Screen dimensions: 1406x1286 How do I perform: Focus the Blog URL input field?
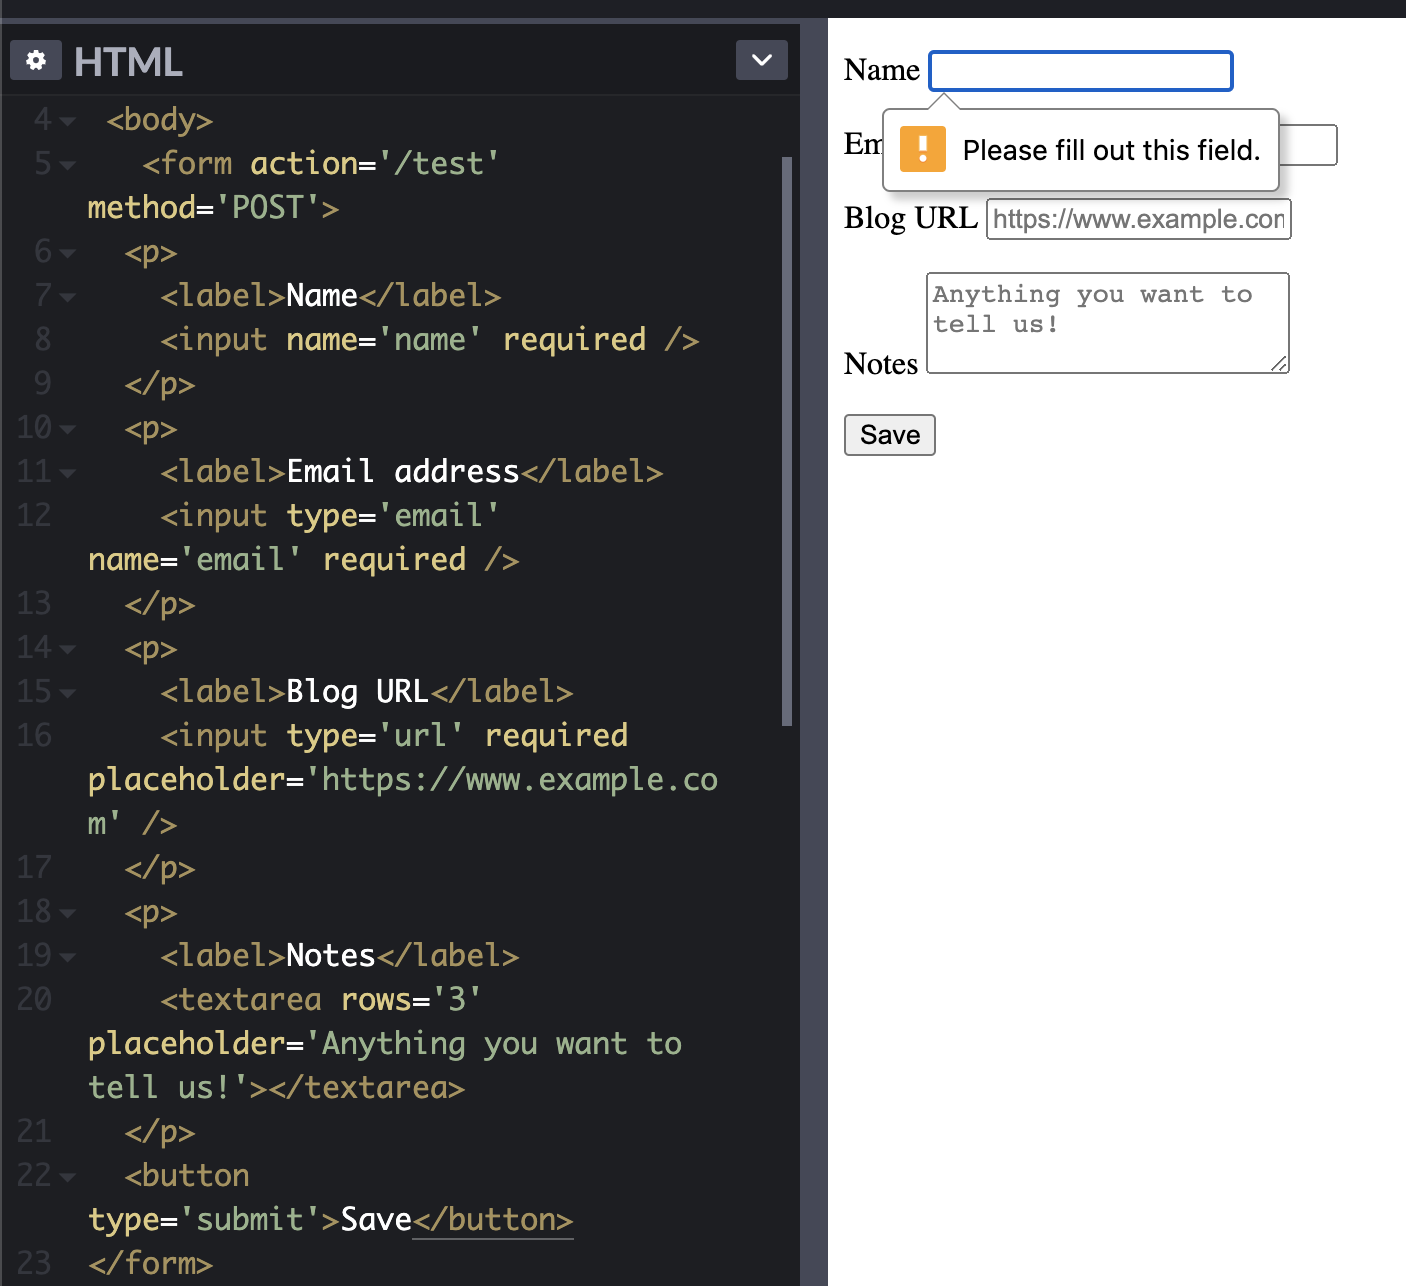1138,219
